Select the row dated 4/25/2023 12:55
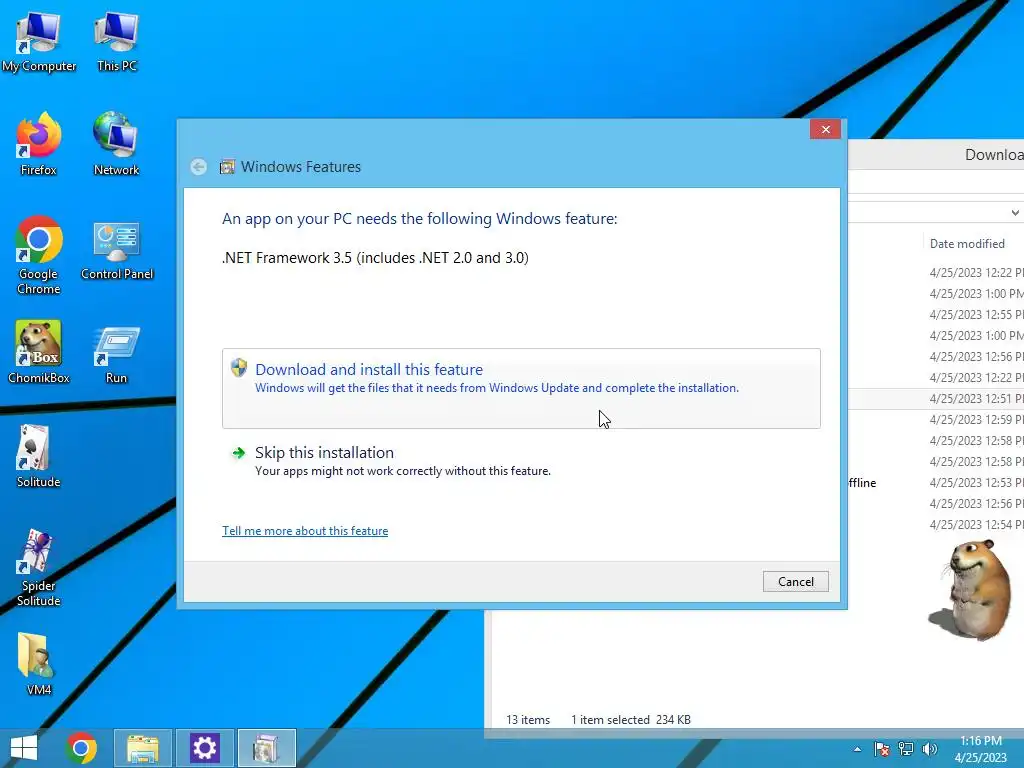Image resolution: width=1024 pixels, height=768 pixels. [935, 315]
